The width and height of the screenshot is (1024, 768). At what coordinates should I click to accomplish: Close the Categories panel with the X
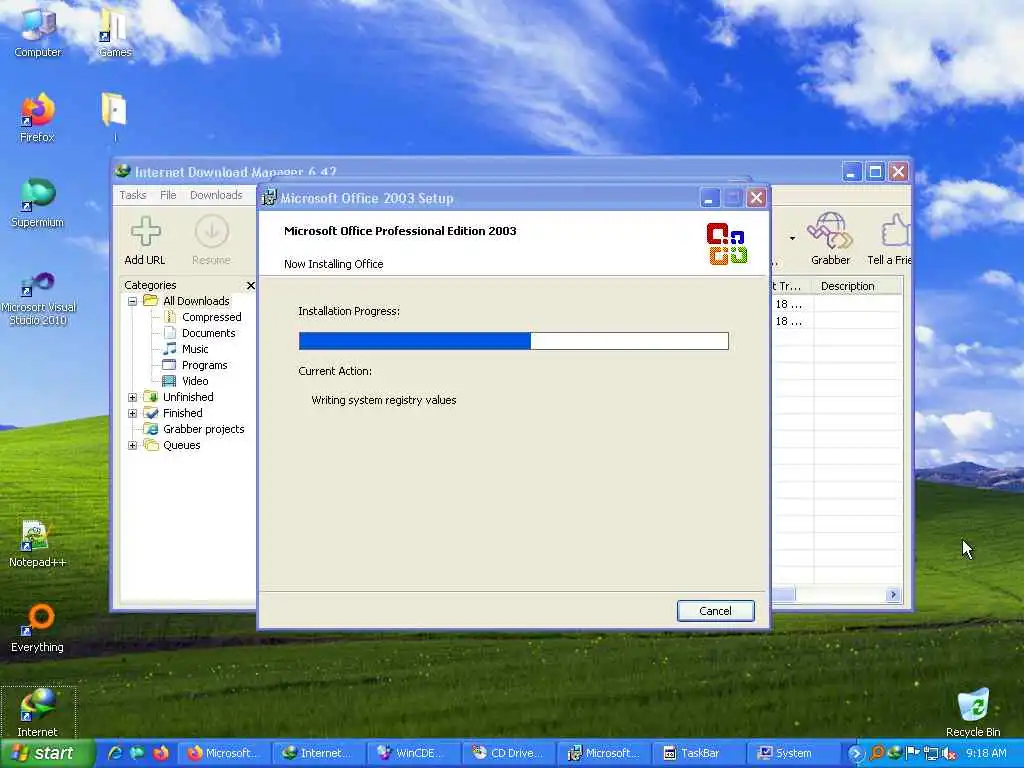250,285
